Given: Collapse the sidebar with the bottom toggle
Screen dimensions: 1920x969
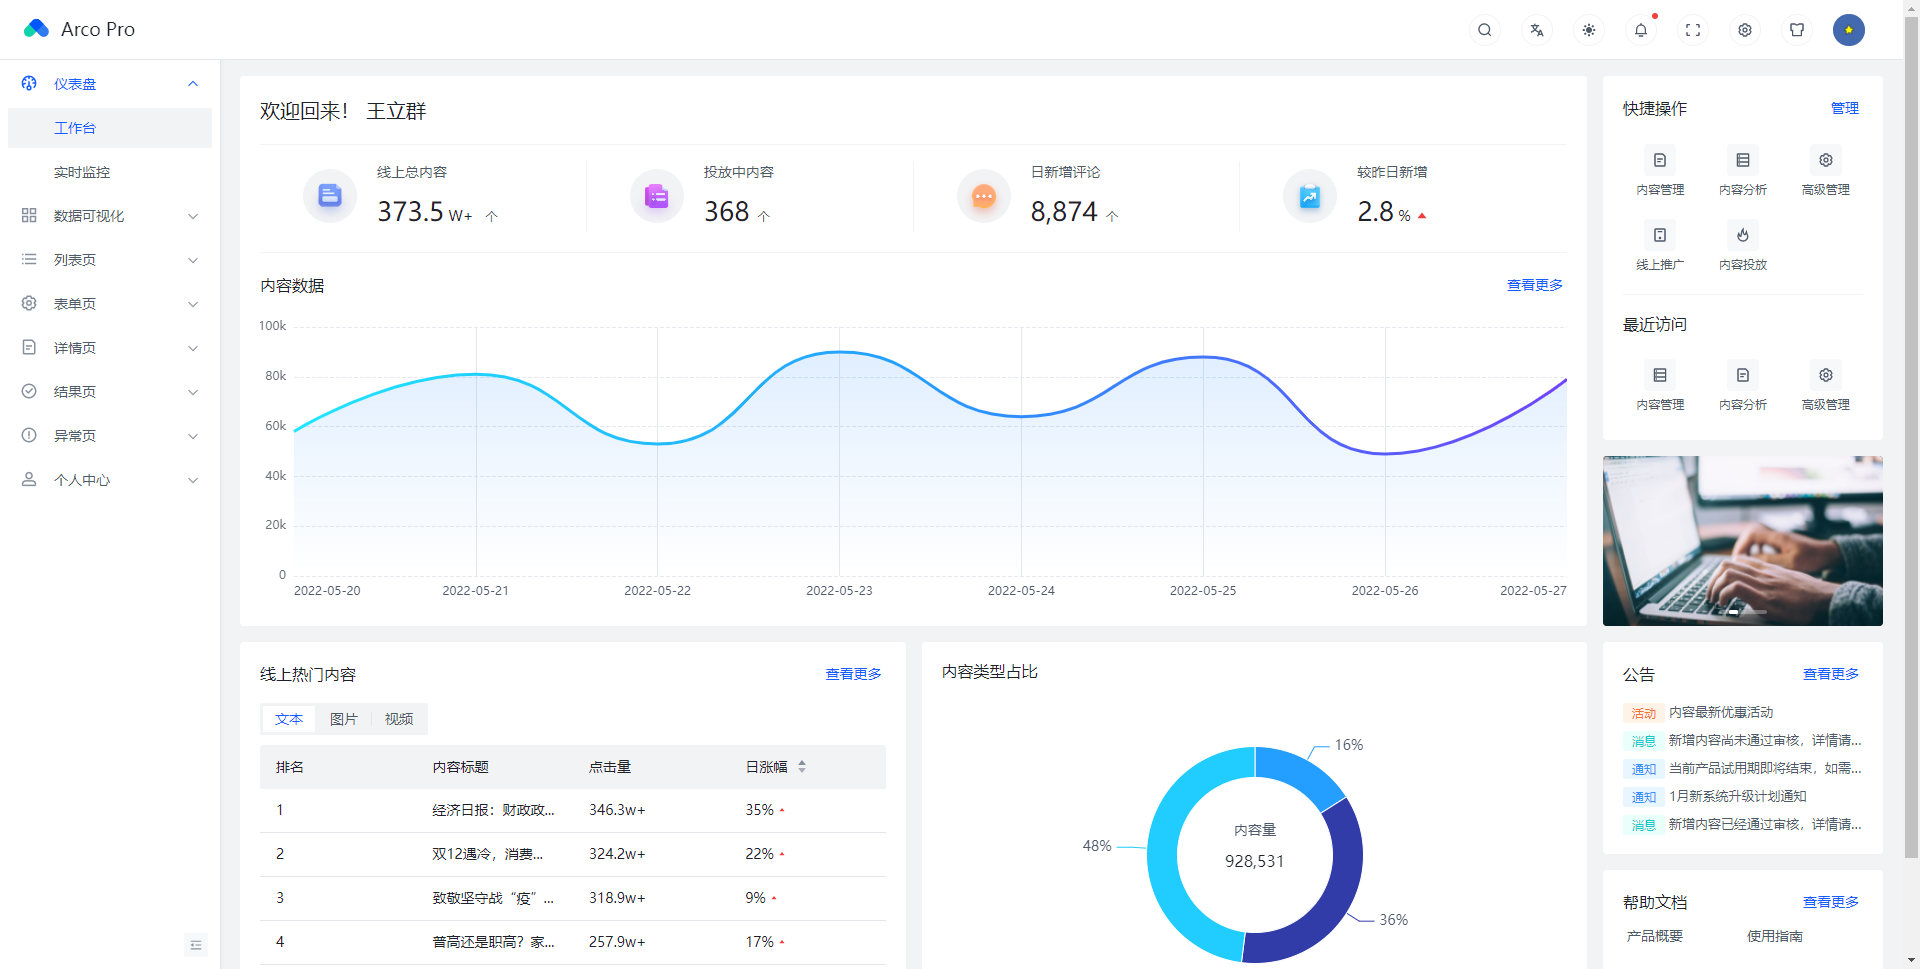Looking at the screenshot, I should pos(196,945).
